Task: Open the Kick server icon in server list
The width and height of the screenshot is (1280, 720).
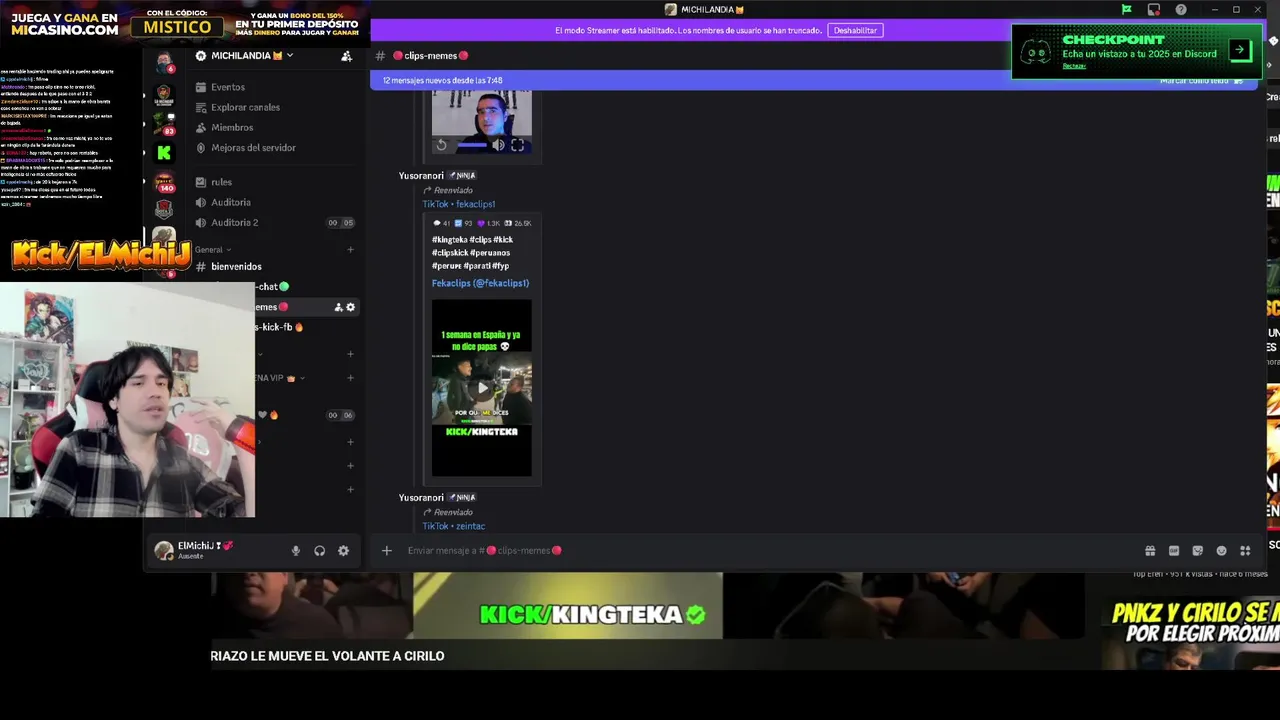Action: coord(164,153)
